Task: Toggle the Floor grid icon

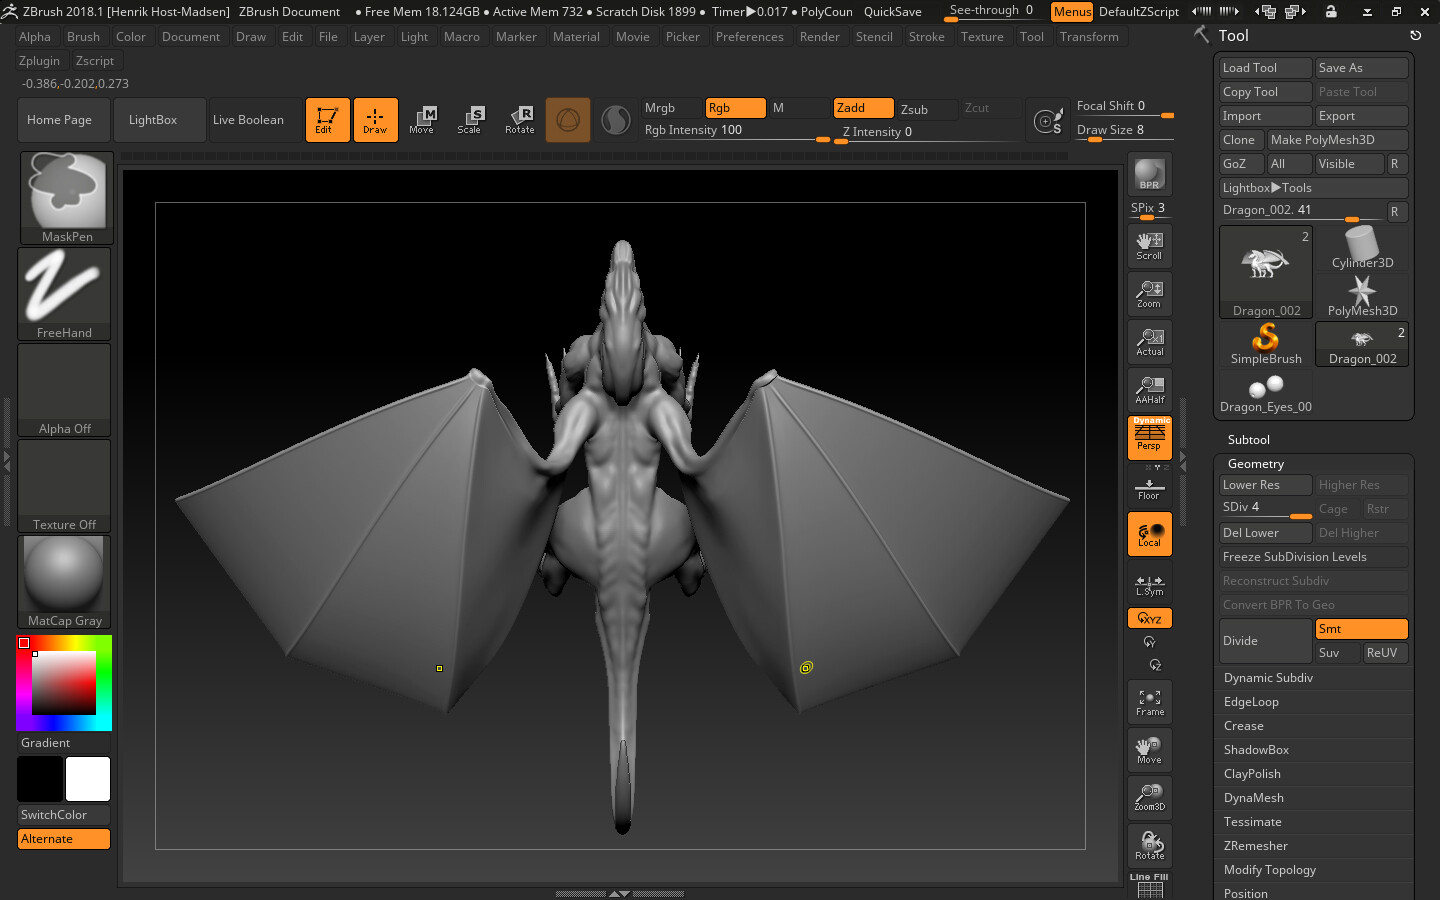Action: tap(1148, 485)
